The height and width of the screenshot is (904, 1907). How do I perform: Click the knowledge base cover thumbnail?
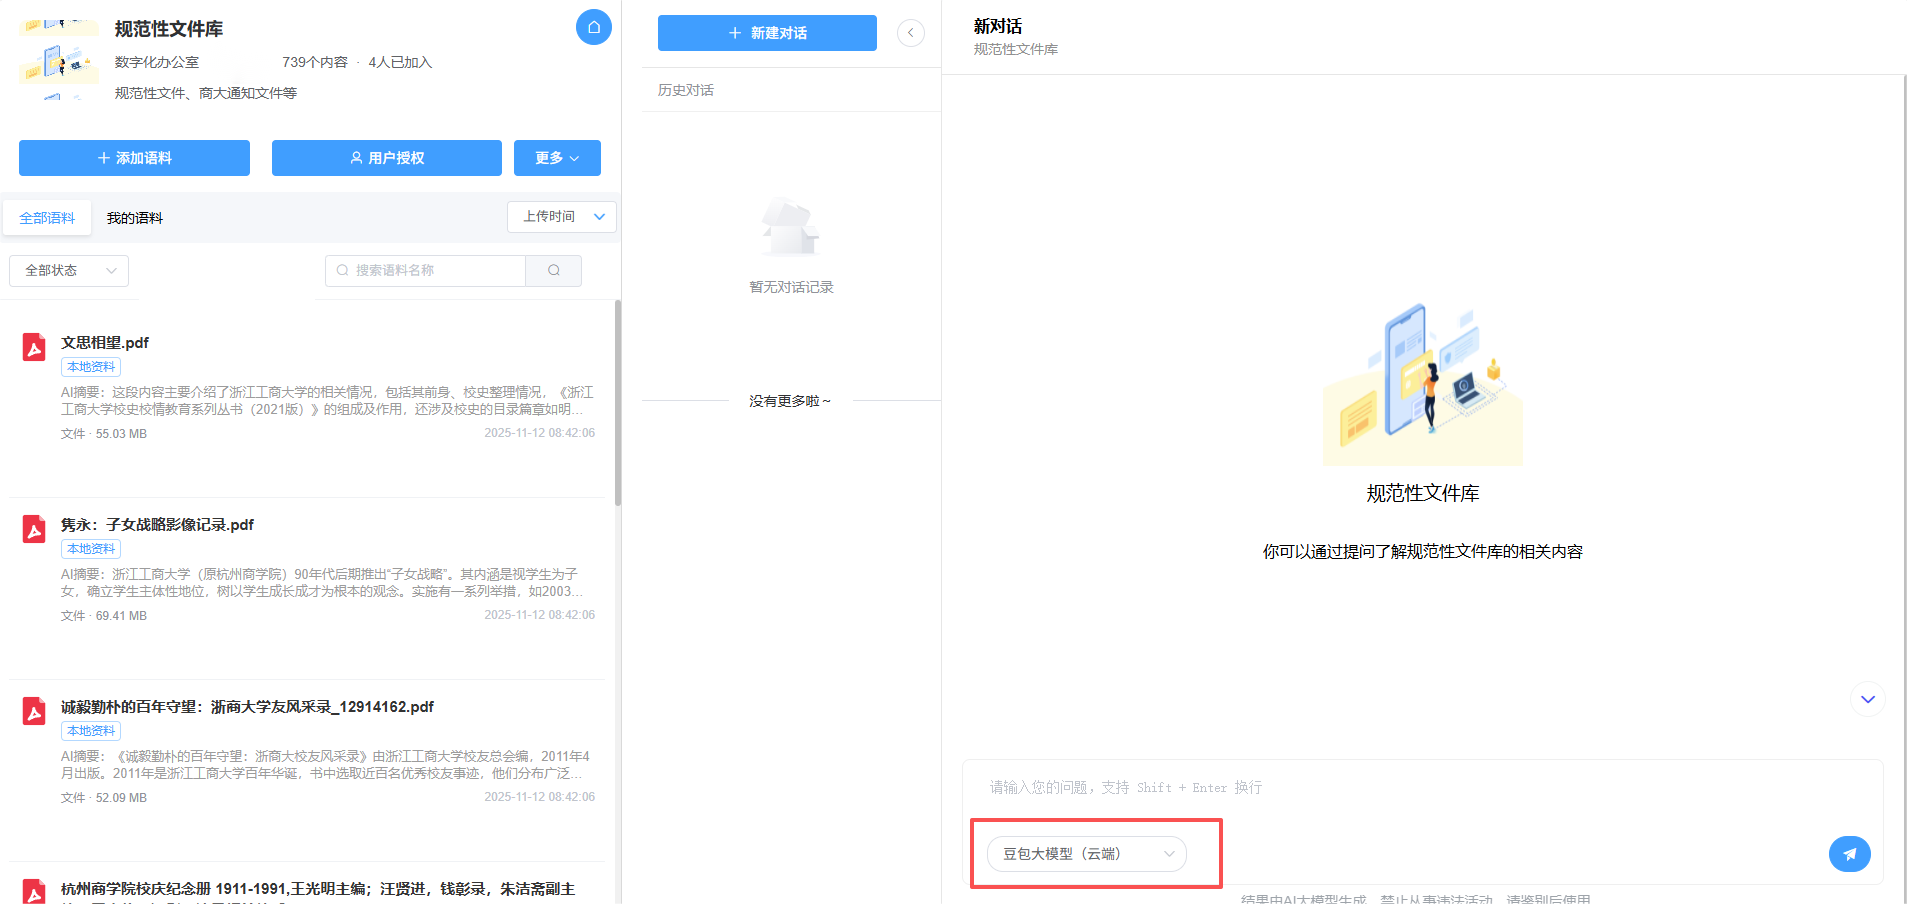58,60
